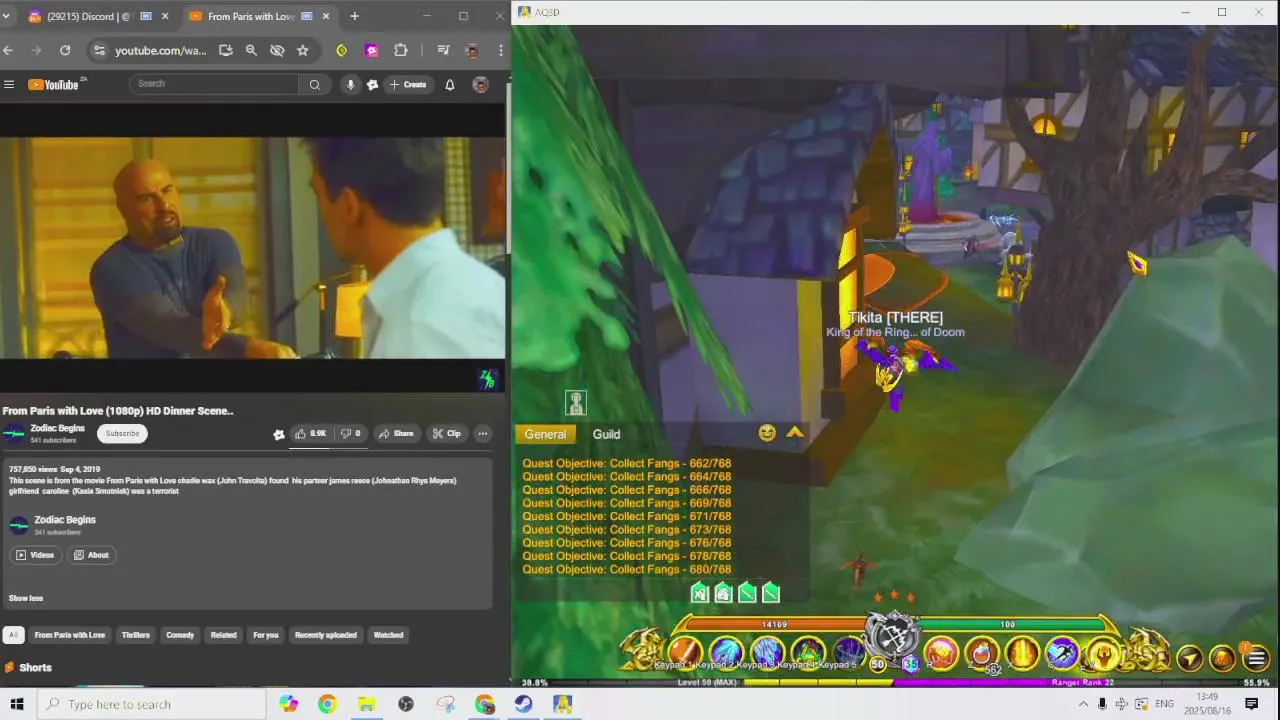View site information for youtube.com
1280x720 pixels.
click(x=98, y=50)
